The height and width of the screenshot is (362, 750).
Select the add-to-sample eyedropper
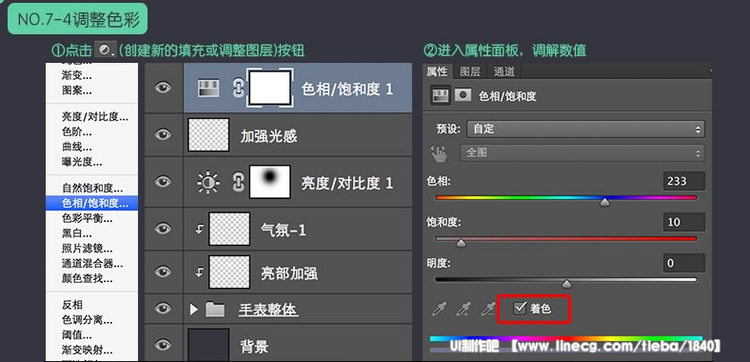[463, 310]
